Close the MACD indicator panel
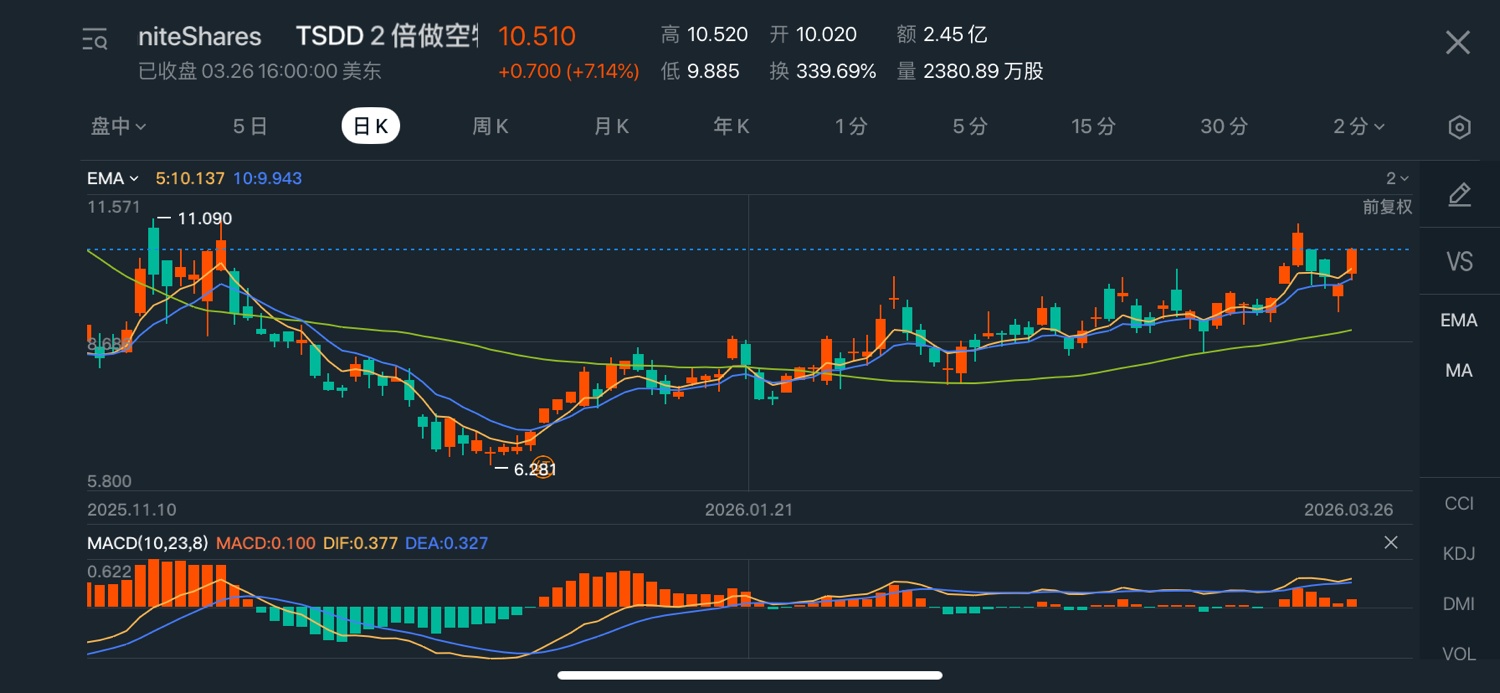 [x=1391, y=543]
